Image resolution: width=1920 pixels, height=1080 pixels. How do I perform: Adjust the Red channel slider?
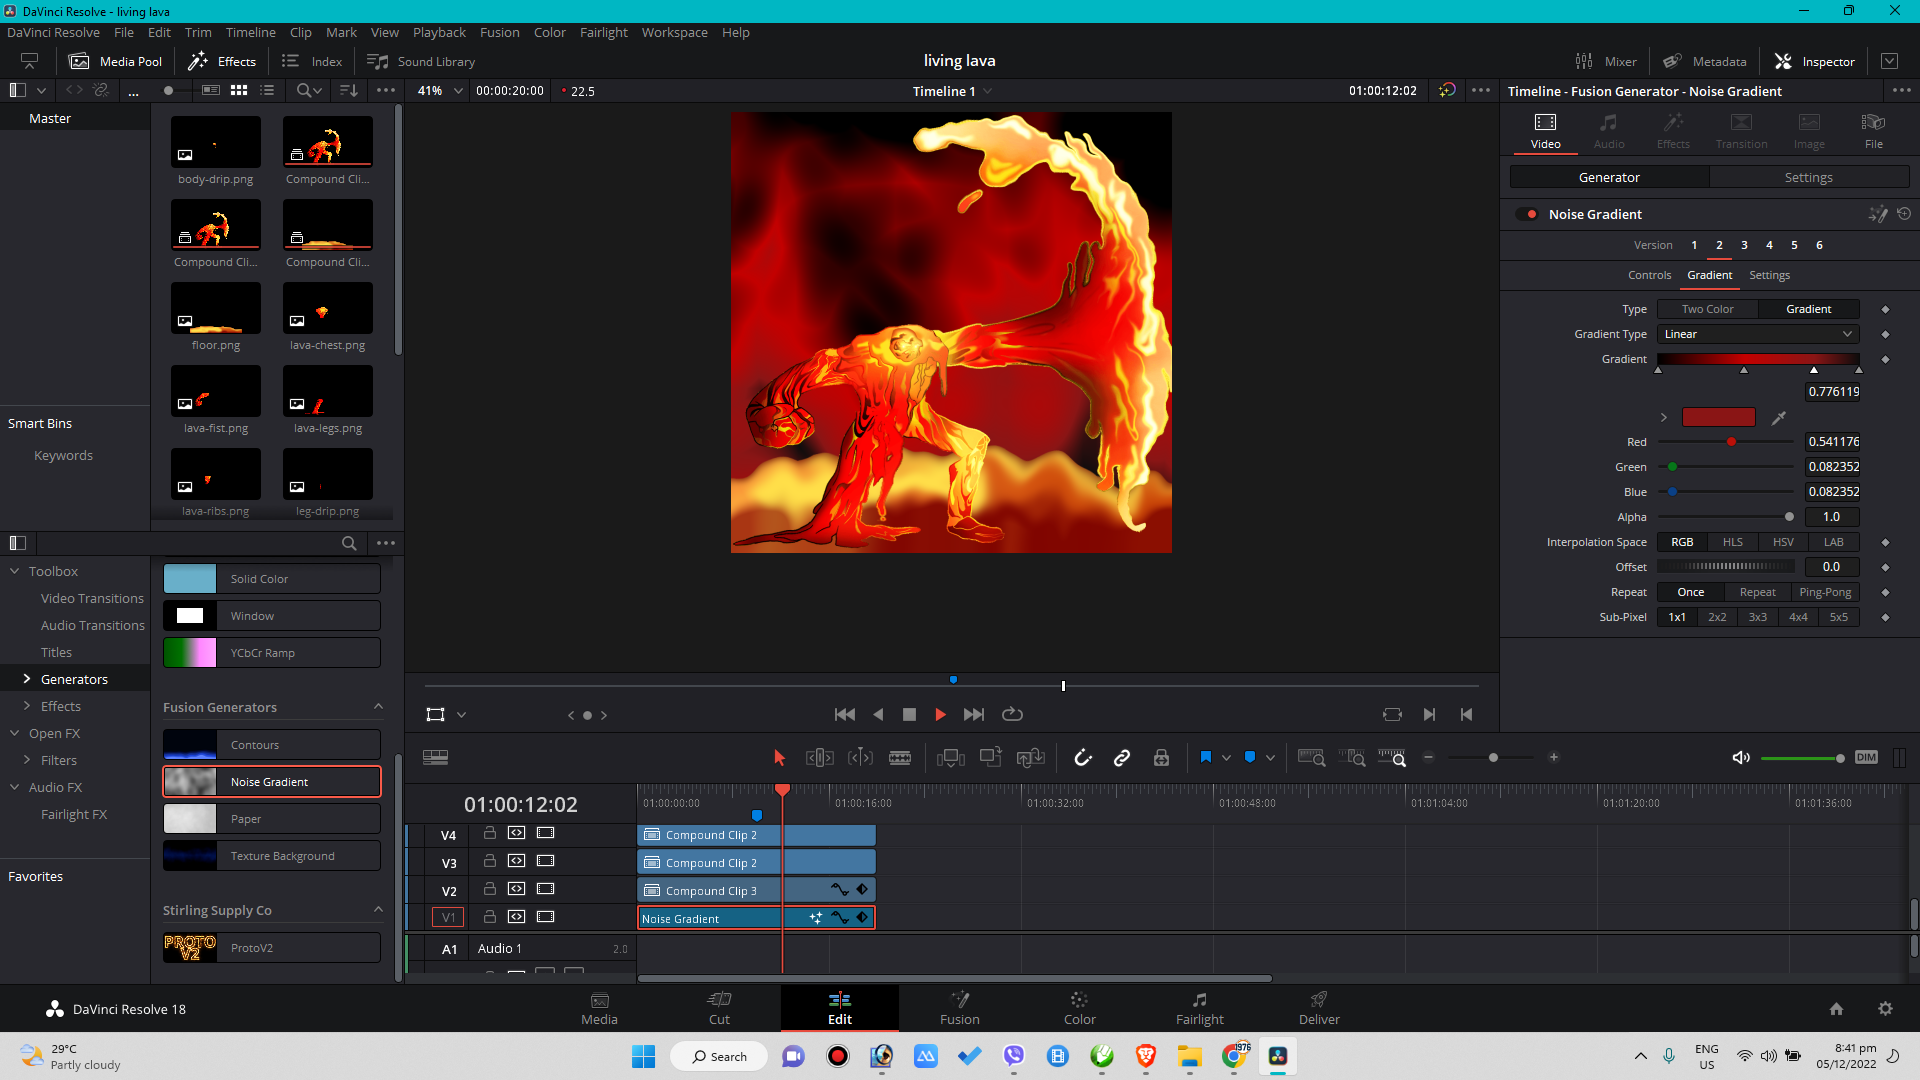click(1725, 442)
